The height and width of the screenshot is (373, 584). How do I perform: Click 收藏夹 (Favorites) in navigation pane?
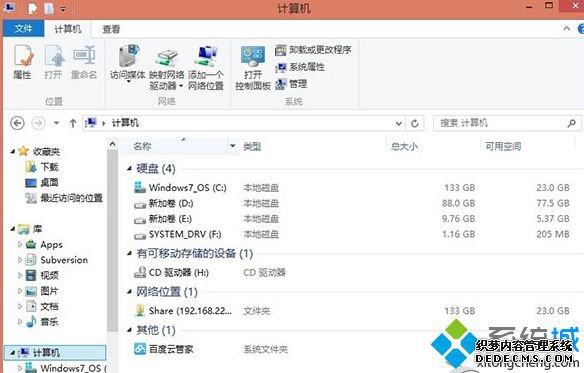point(46,151)
